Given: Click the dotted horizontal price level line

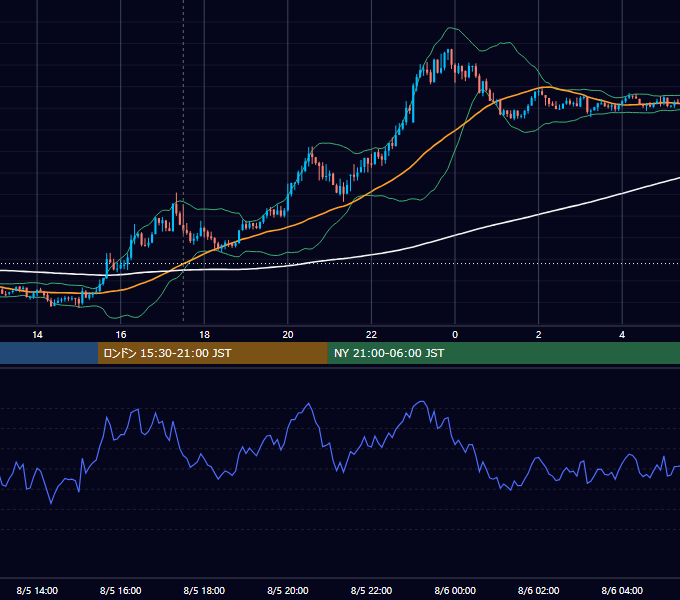Looking at the screenshot, I should 340,263.
